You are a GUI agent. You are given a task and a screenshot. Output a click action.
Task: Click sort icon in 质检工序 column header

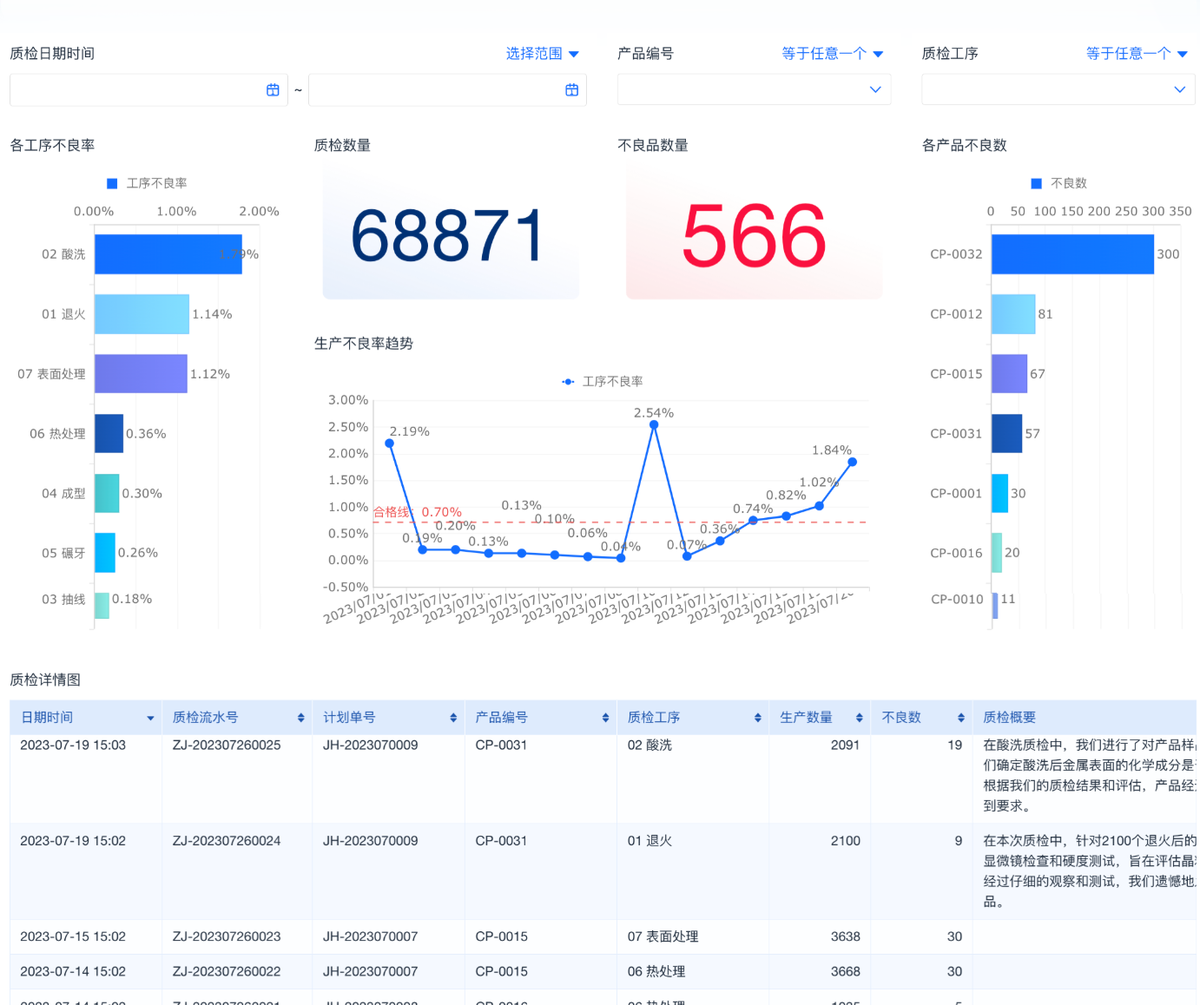pos(757,718)
